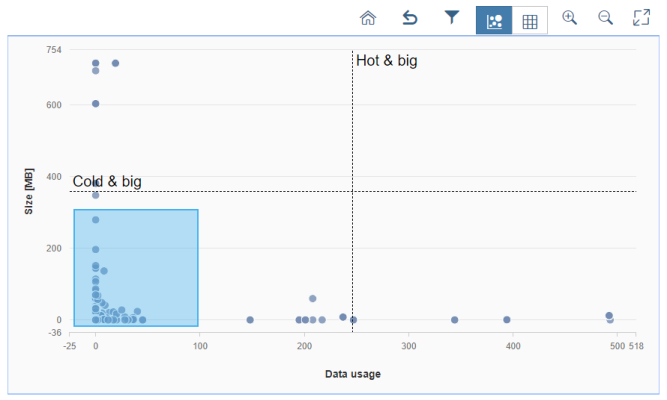Click the bubble near 345 data usage
The width and height of the screenshot is (667, 400).
454,320
